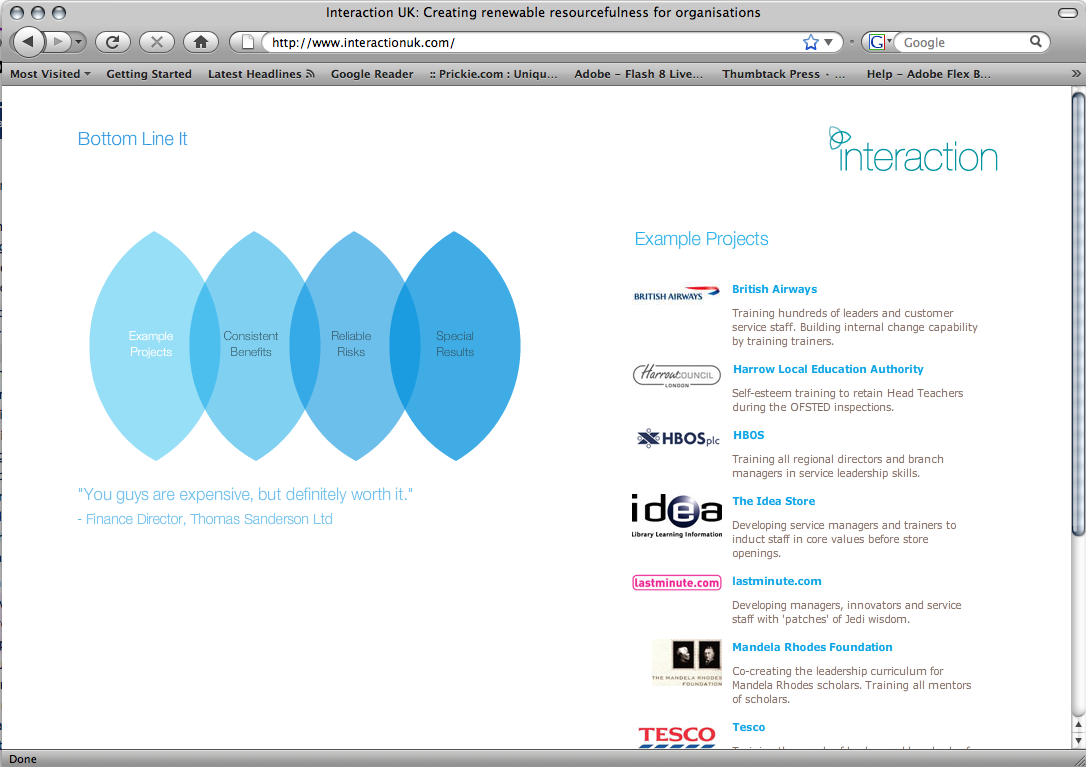Screen dimensions: 1086x767
Task: Select the Special Results segment
Action: coord(455,344)
